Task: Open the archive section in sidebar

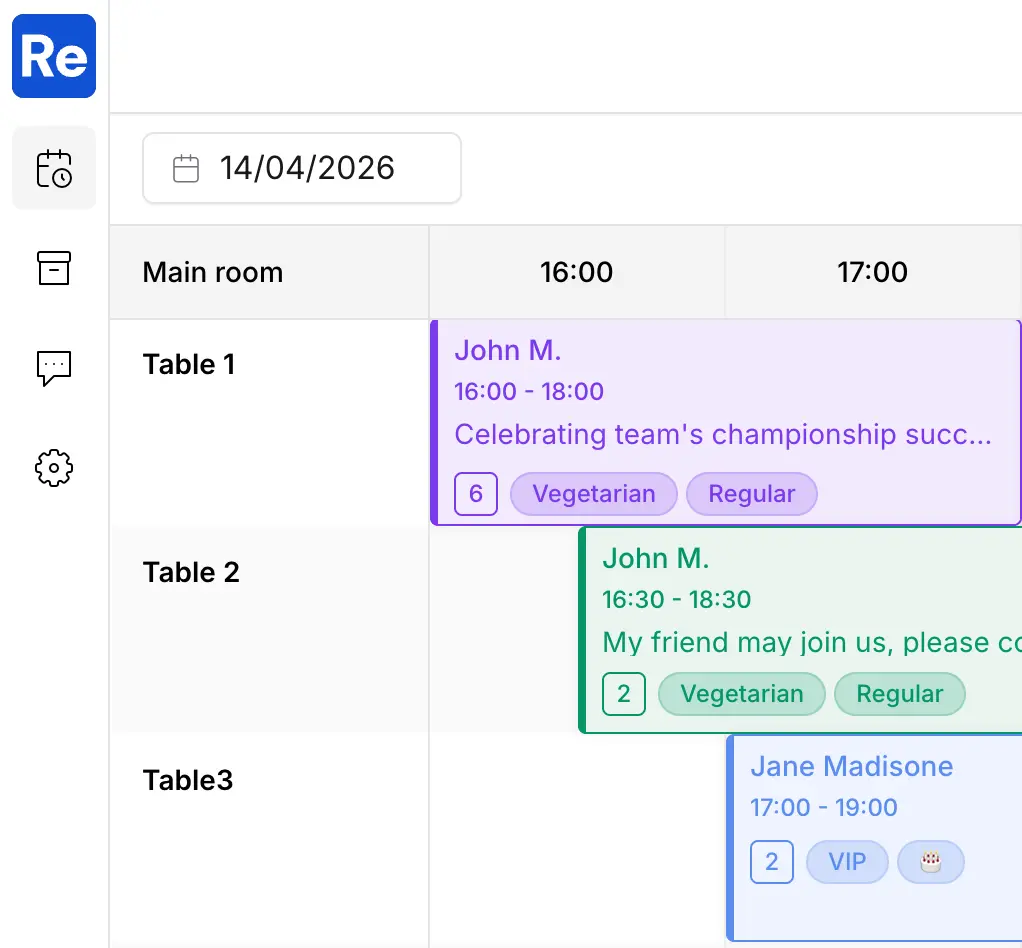Action: point(54,268)
